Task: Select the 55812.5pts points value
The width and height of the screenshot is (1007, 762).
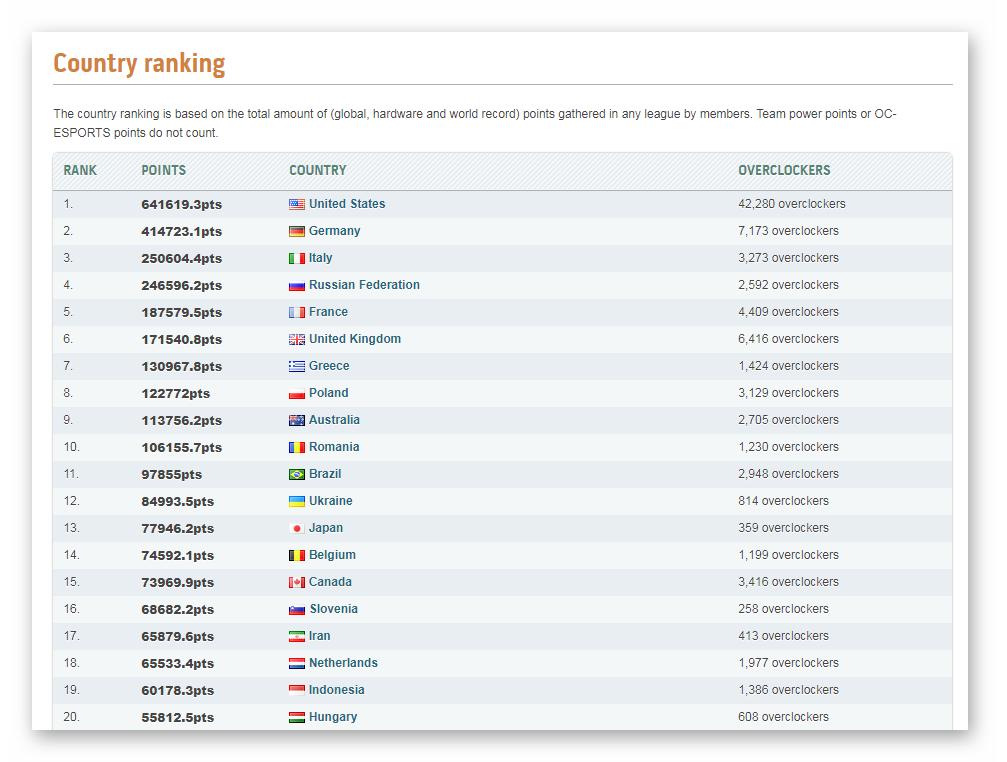Action: tap(178, 717)
